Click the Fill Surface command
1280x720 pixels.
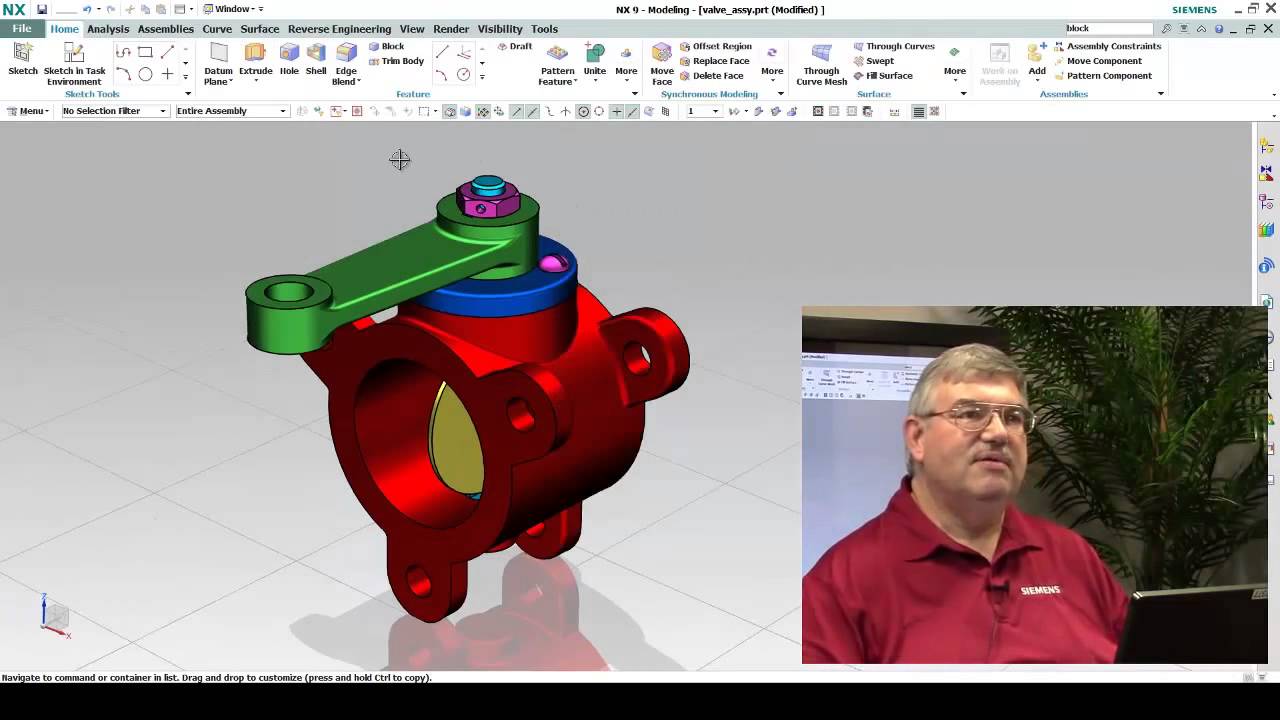[883, 76]
